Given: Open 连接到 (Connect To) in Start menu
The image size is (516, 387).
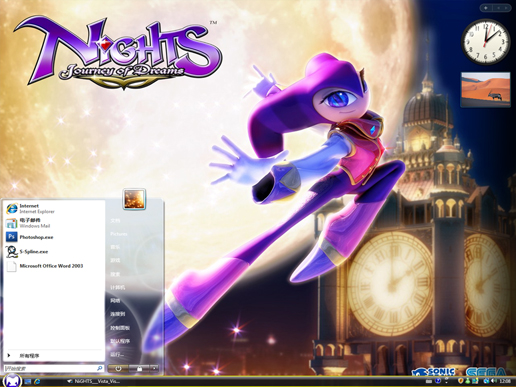Looking at the screenshot, I should click(118, 314).
